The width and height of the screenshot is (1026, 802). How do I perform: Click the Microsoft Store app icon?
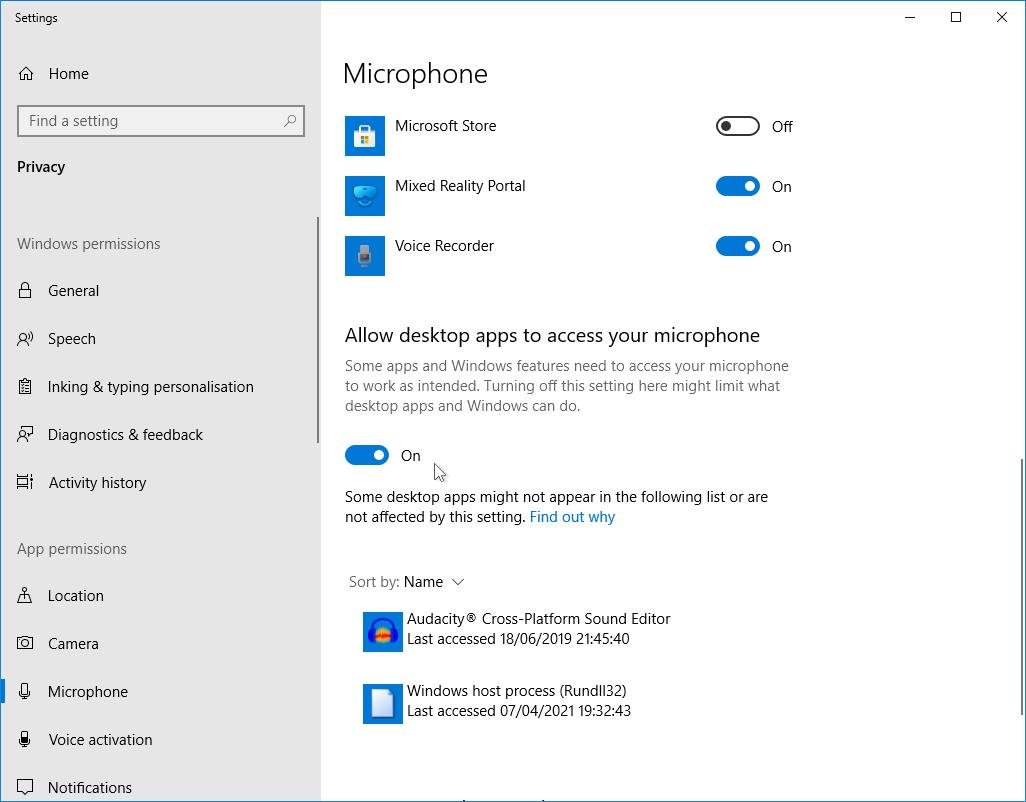point(365,136)
